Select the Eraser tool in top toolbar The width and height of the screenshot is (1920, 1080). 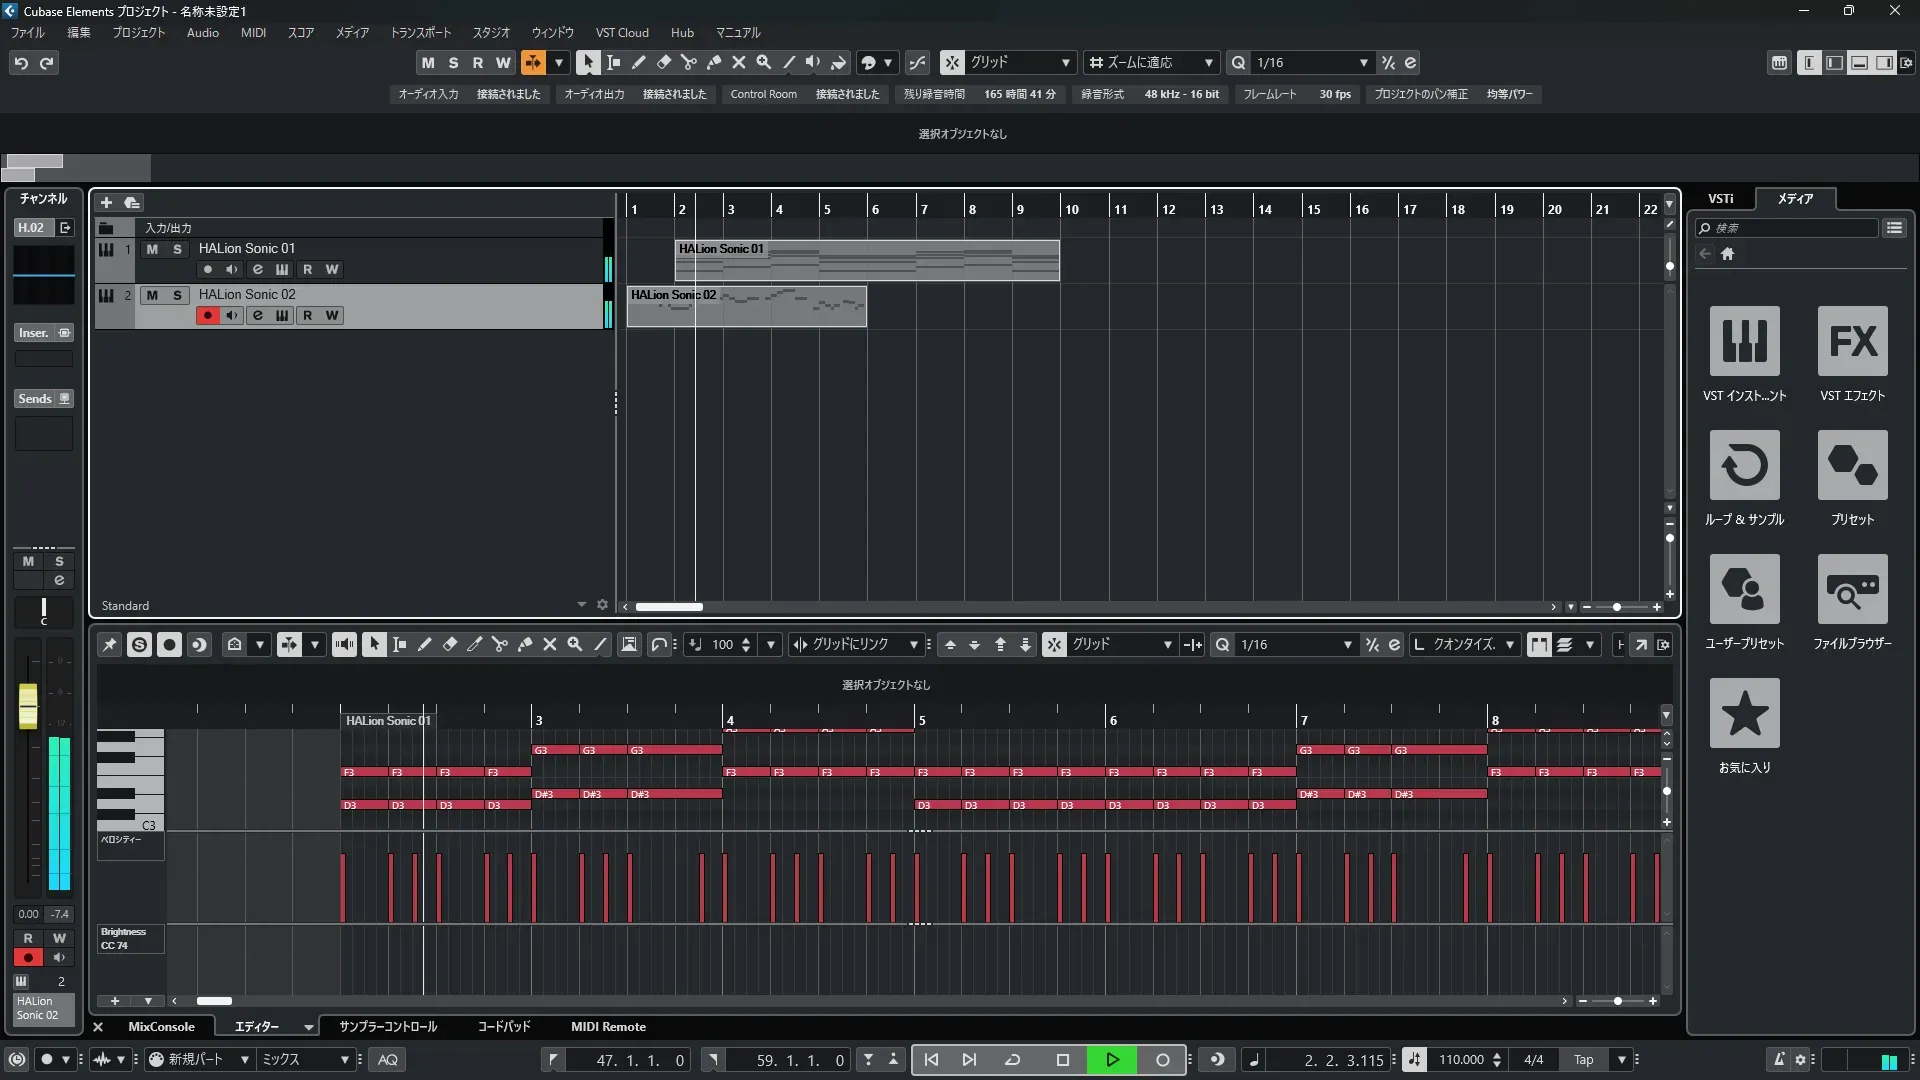(x=663, y=63)
